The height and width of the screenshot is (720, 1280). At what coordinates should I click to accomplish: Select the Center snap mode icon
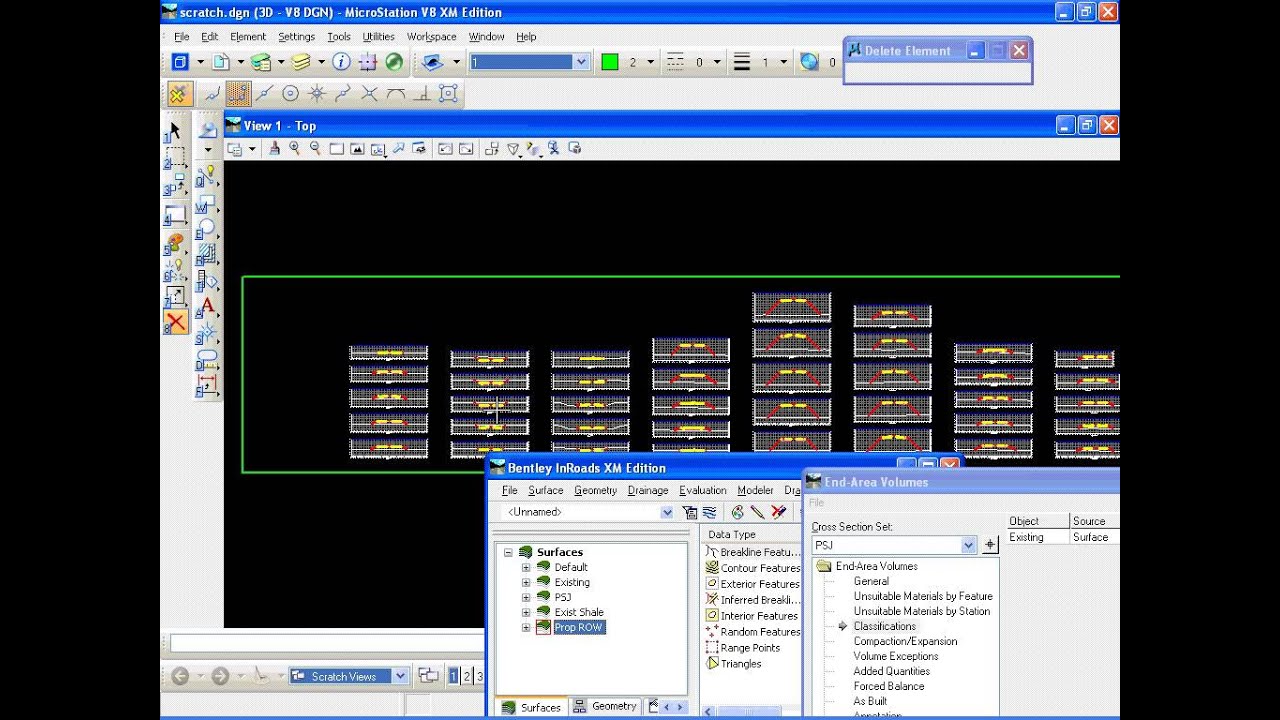pos(290,94)
